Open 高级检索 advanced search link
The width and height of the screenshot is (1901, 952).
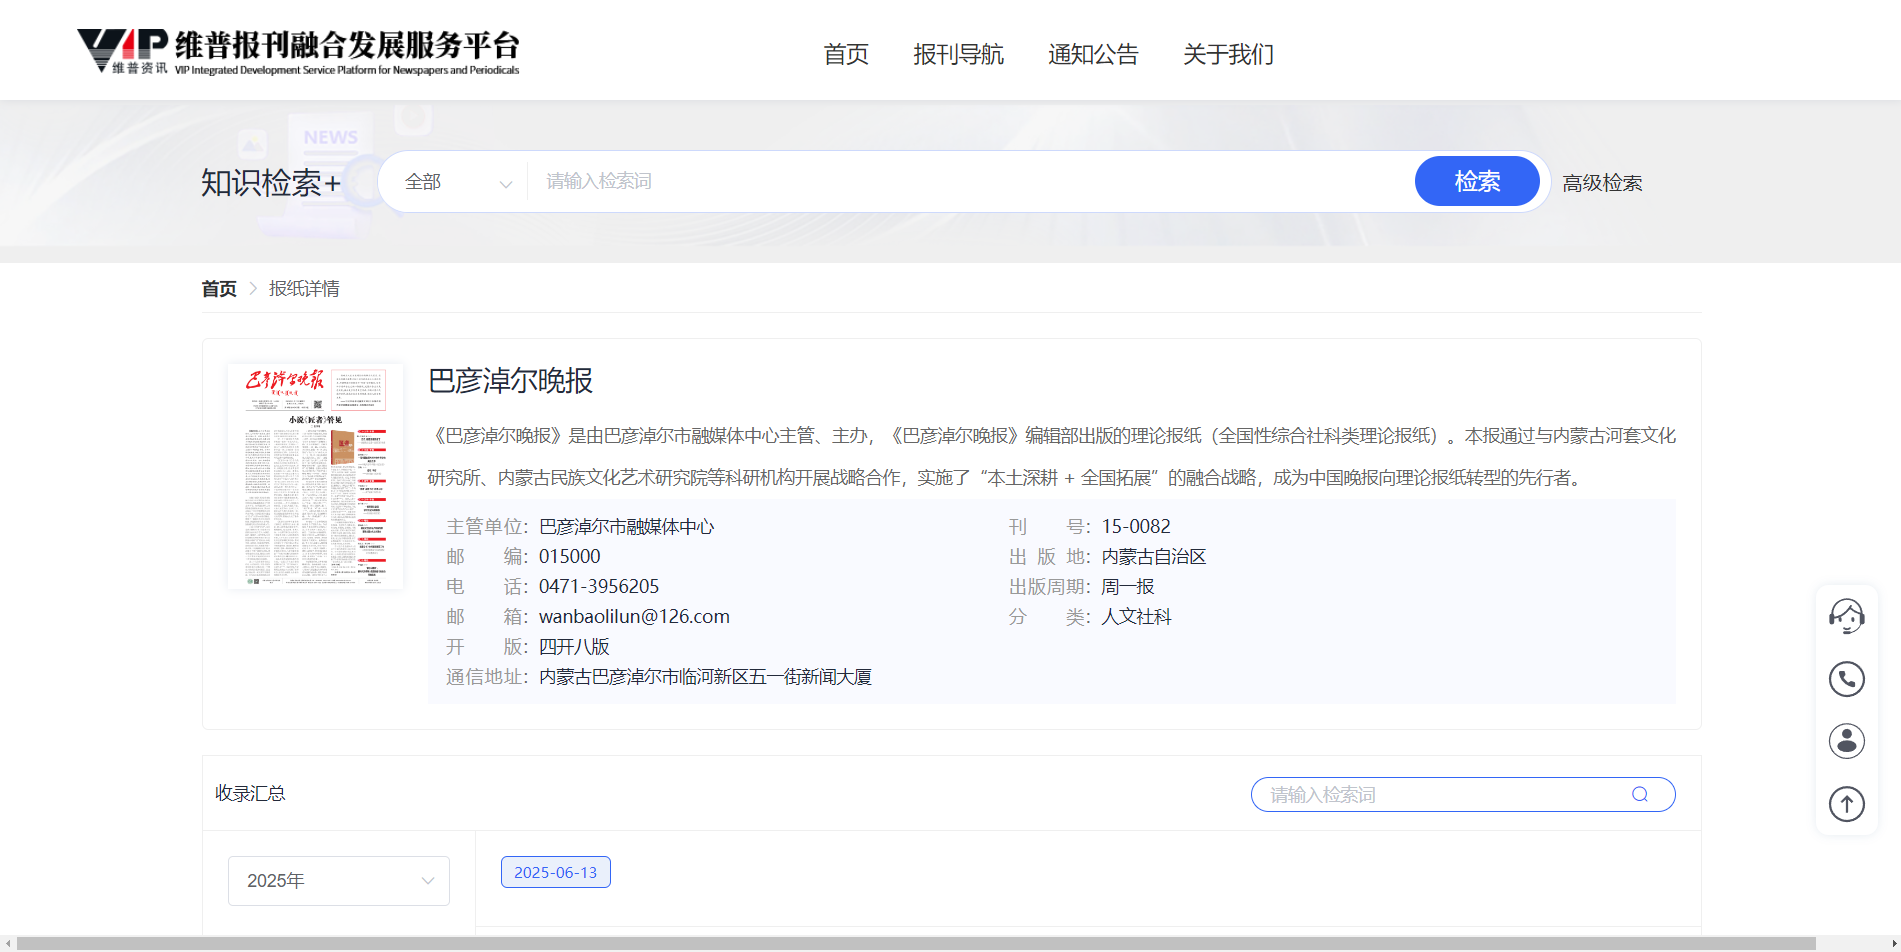[x=1602, y=183]
